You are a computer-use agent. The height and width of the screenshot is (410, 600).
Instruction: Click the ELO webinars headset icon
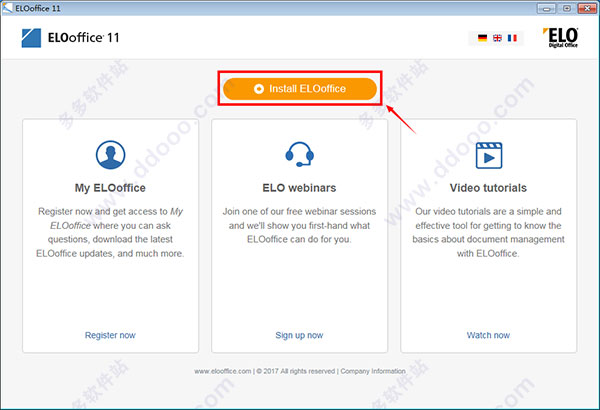click(x=300, y=154)
